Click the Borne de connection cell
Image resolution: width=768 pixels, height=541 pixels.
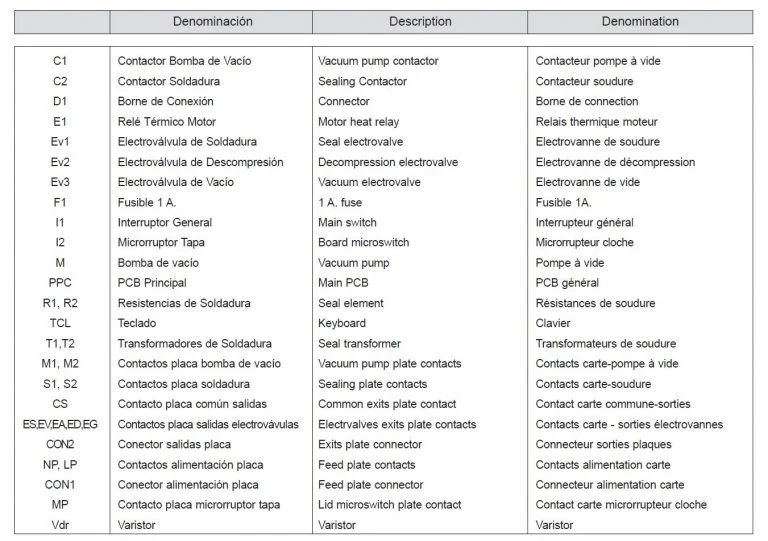[586, 101]
